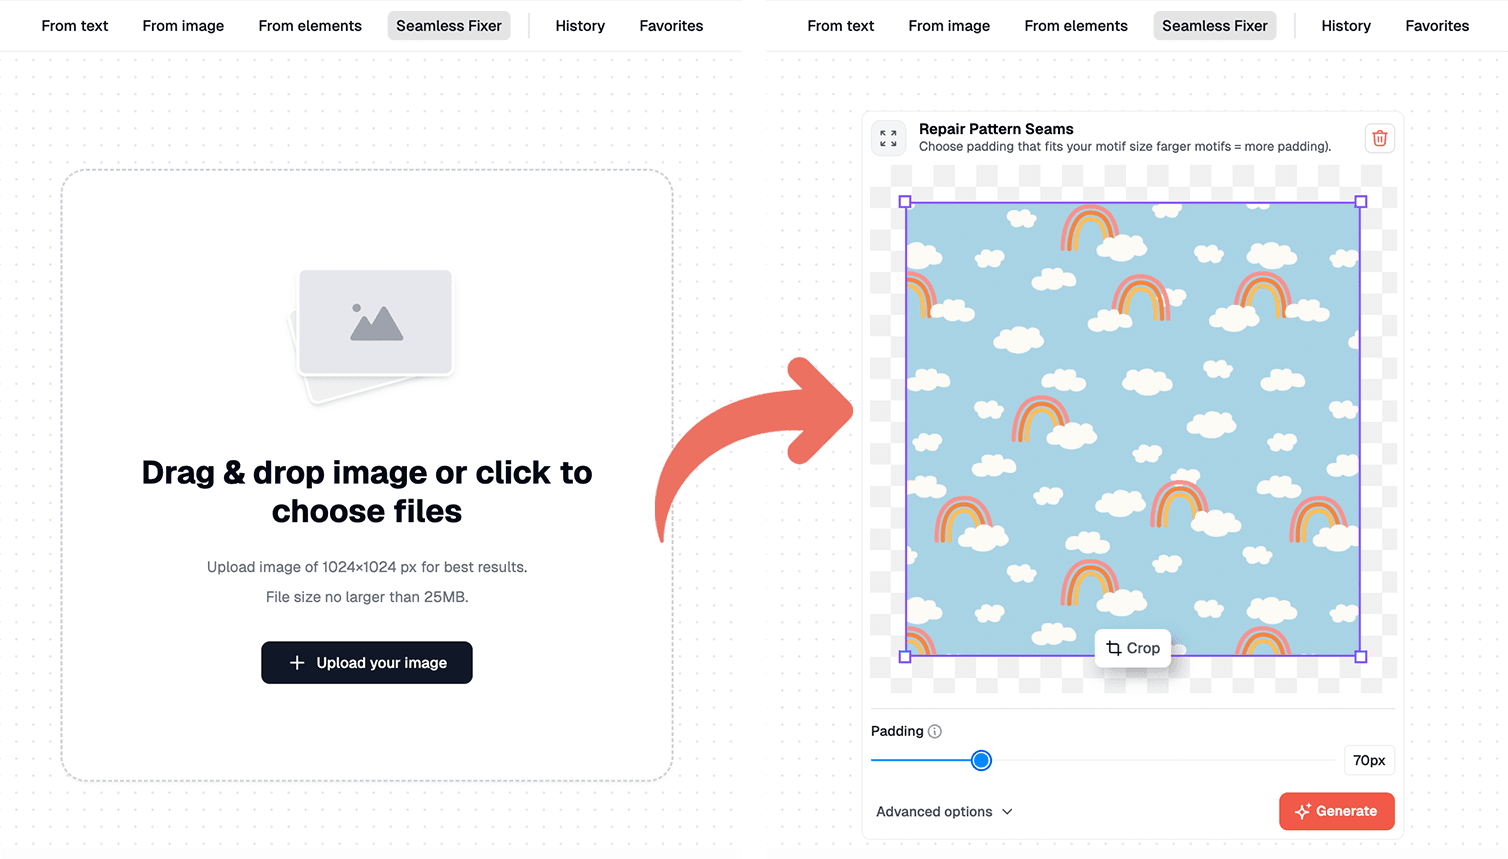
Task: Click the red Generate button
Action: (x=1336, y=811)
